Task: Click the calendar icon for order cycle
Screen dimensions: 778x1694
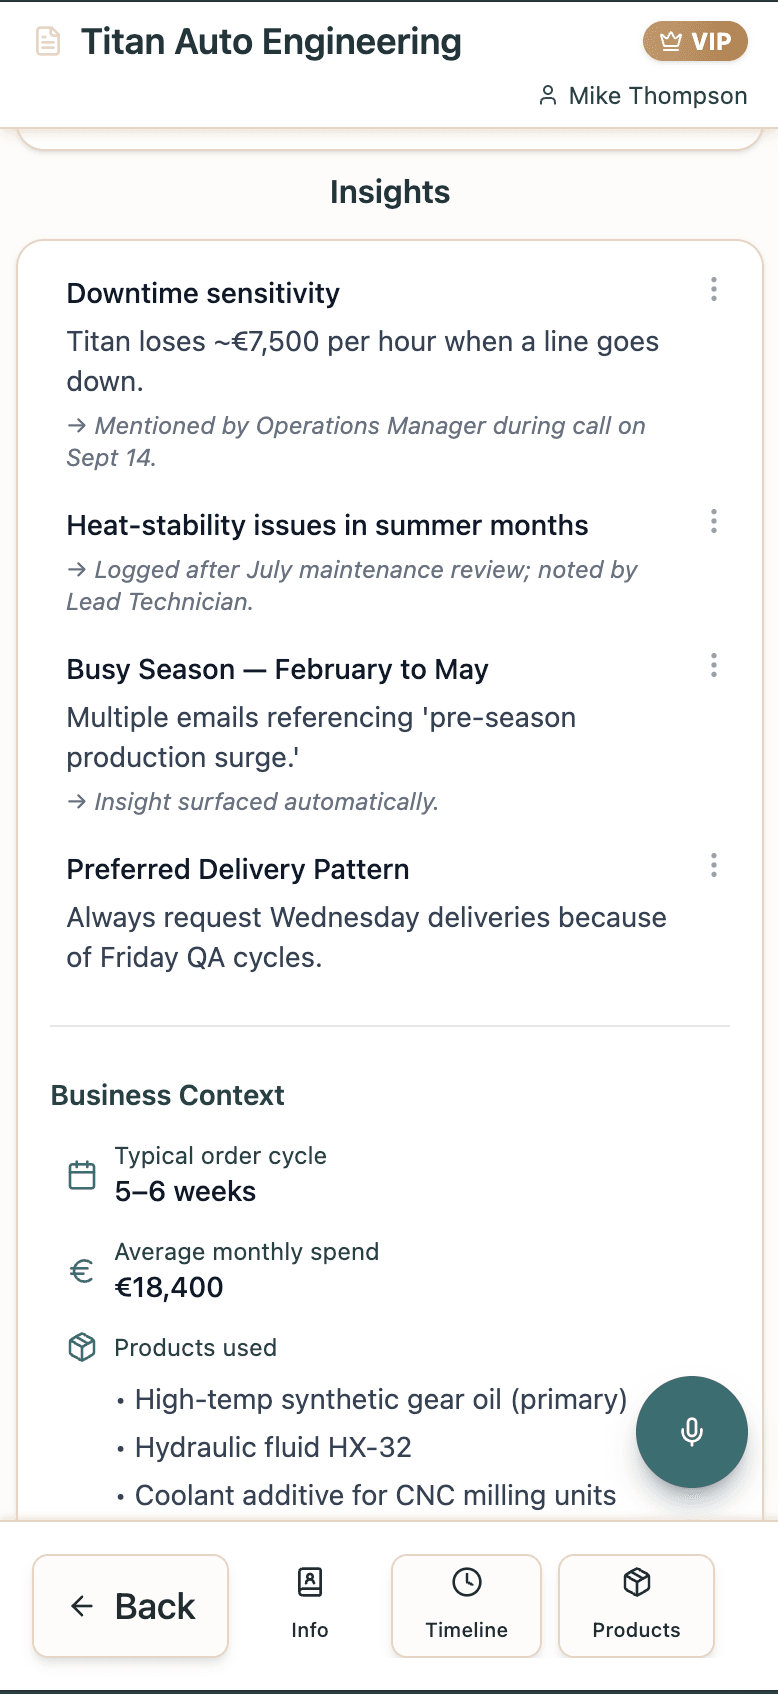Action: click(x=82, y=1175)
